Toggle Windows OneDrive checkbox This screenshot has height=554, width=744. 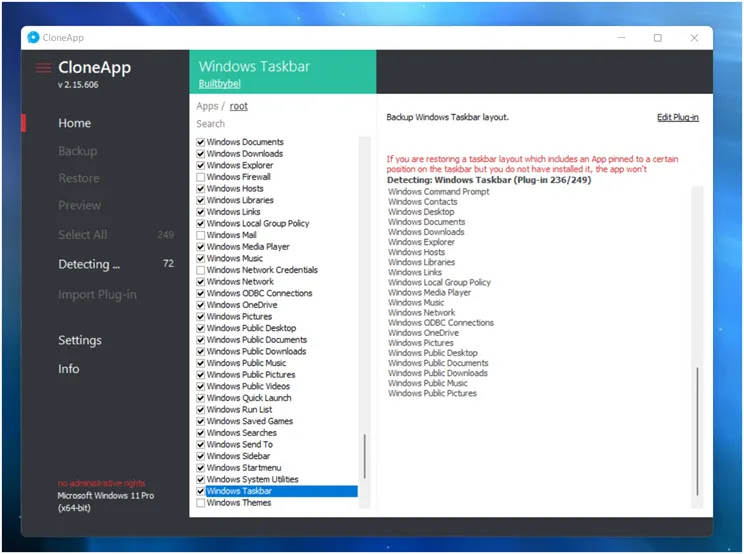pyautogui.click(x=201, y=305)
